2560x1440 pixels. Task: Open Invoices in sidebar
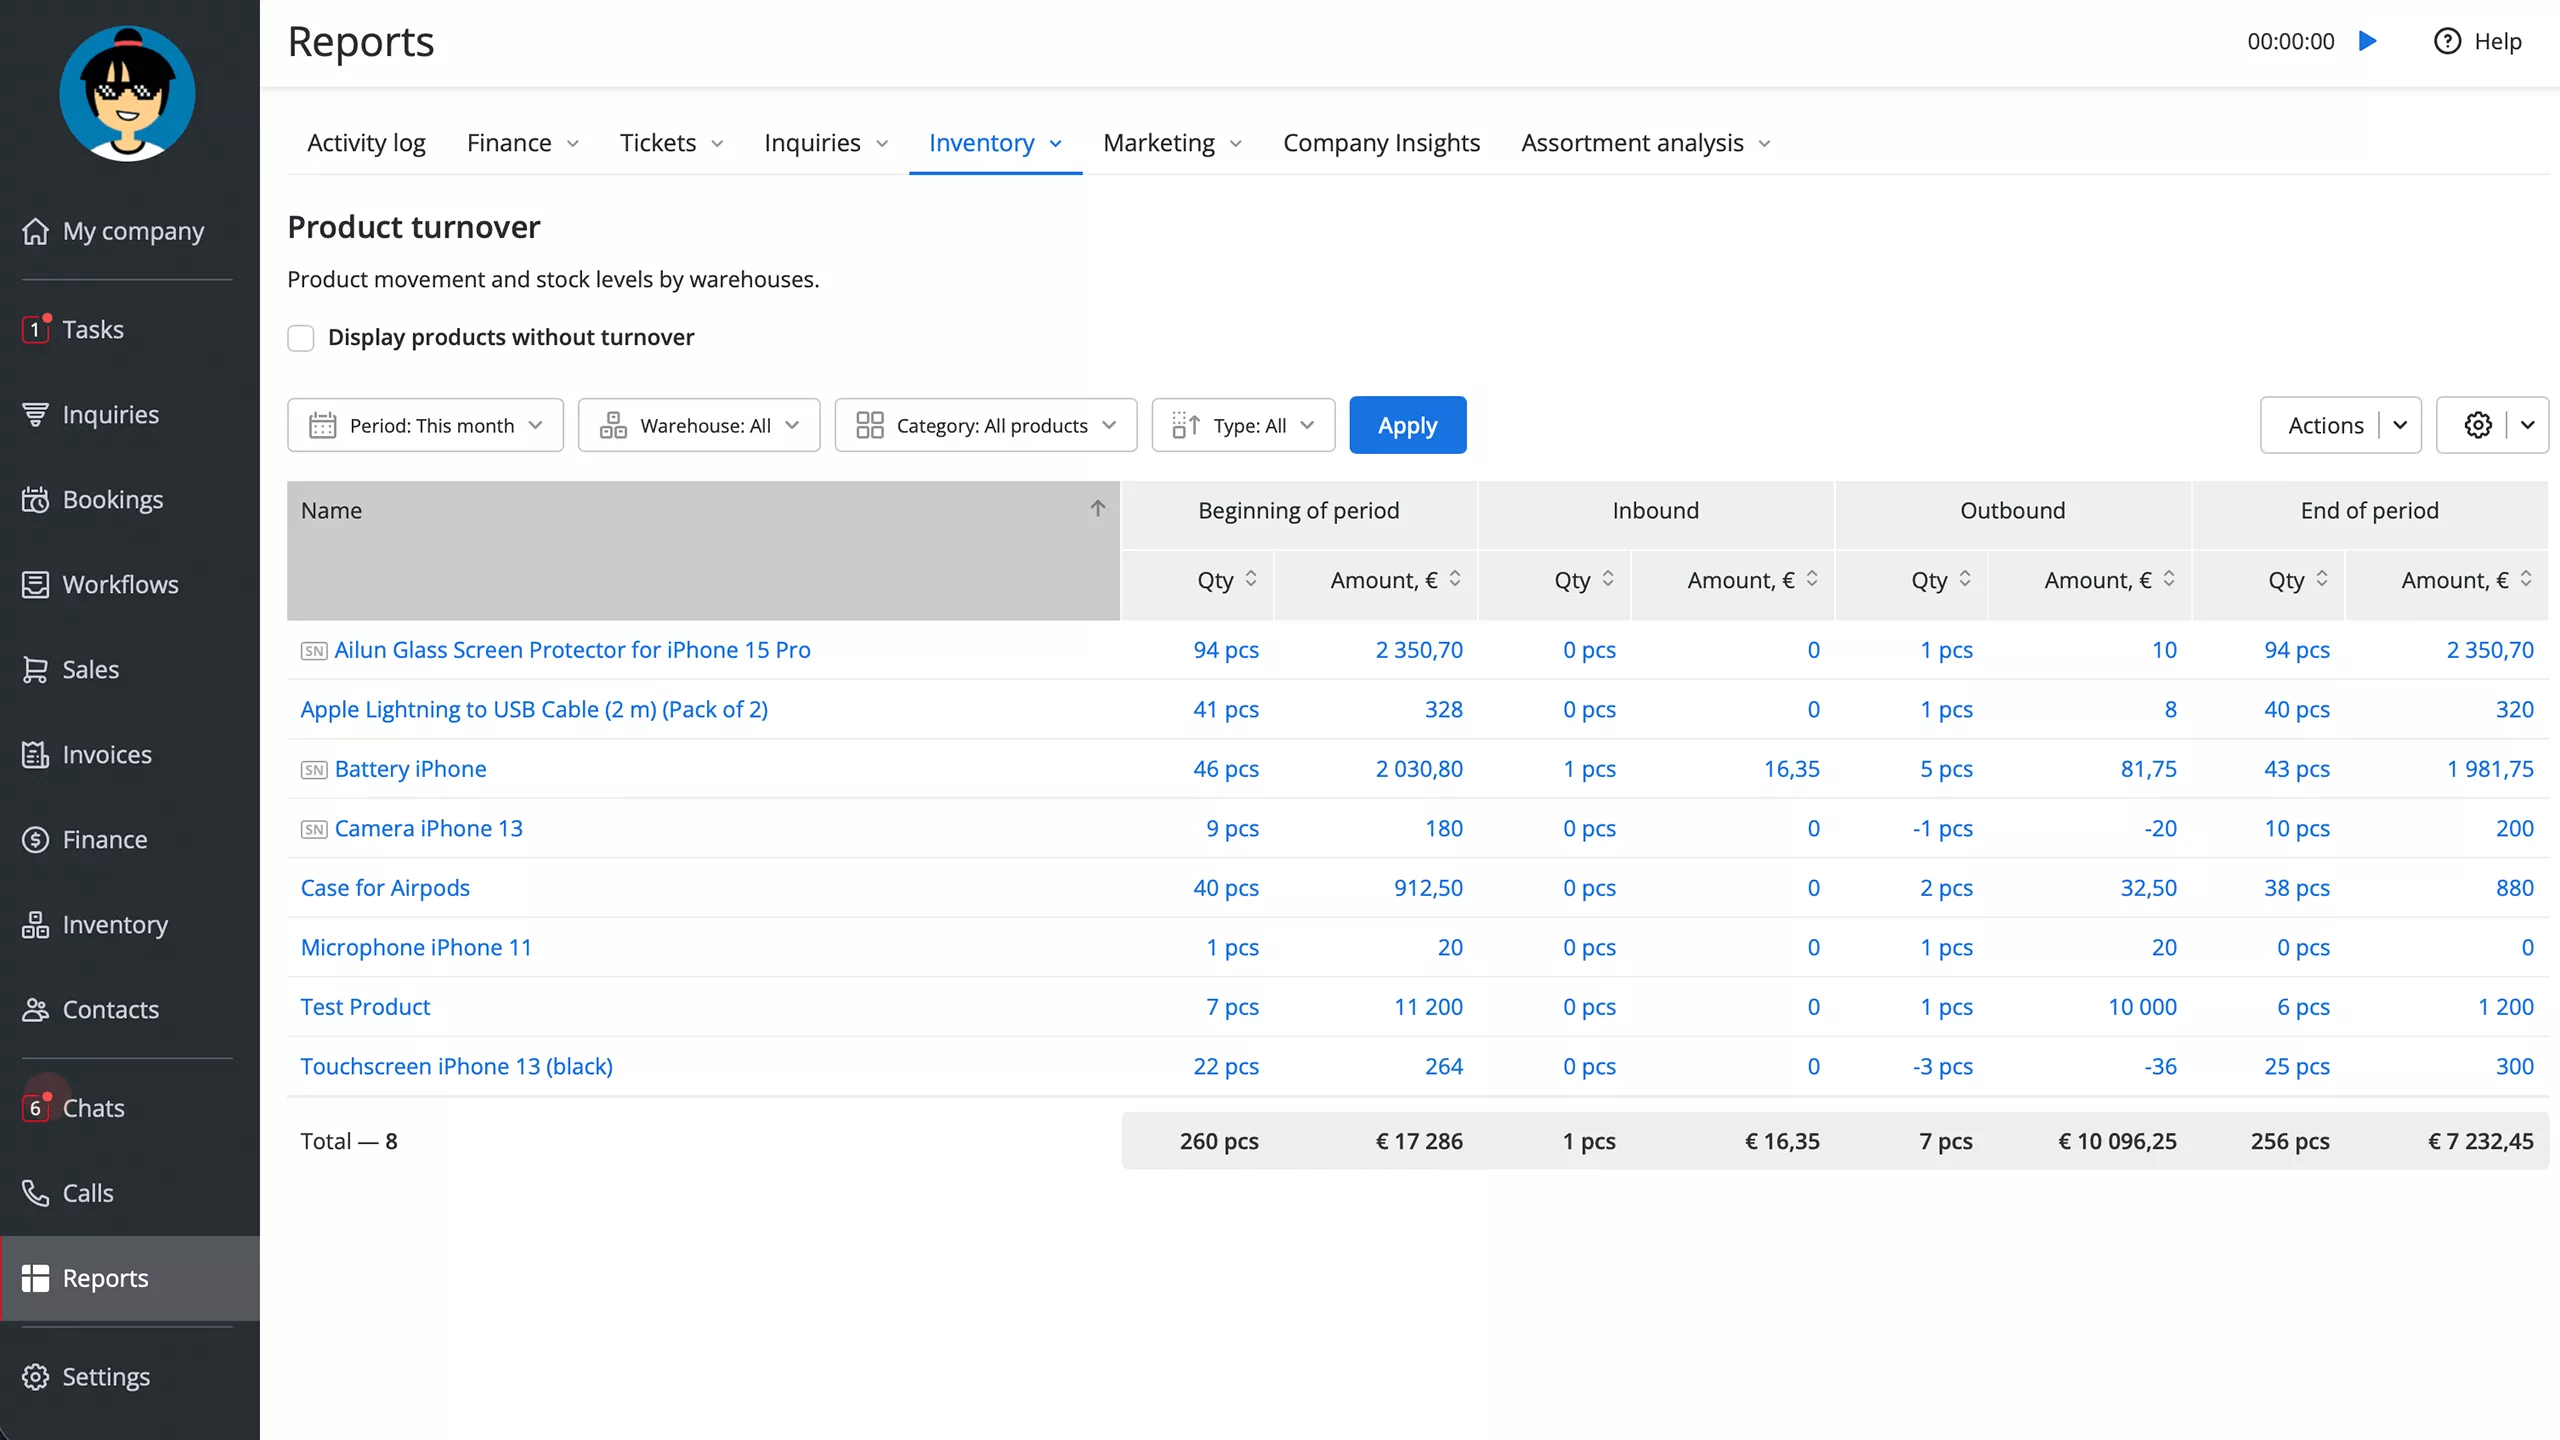point(107,754)
